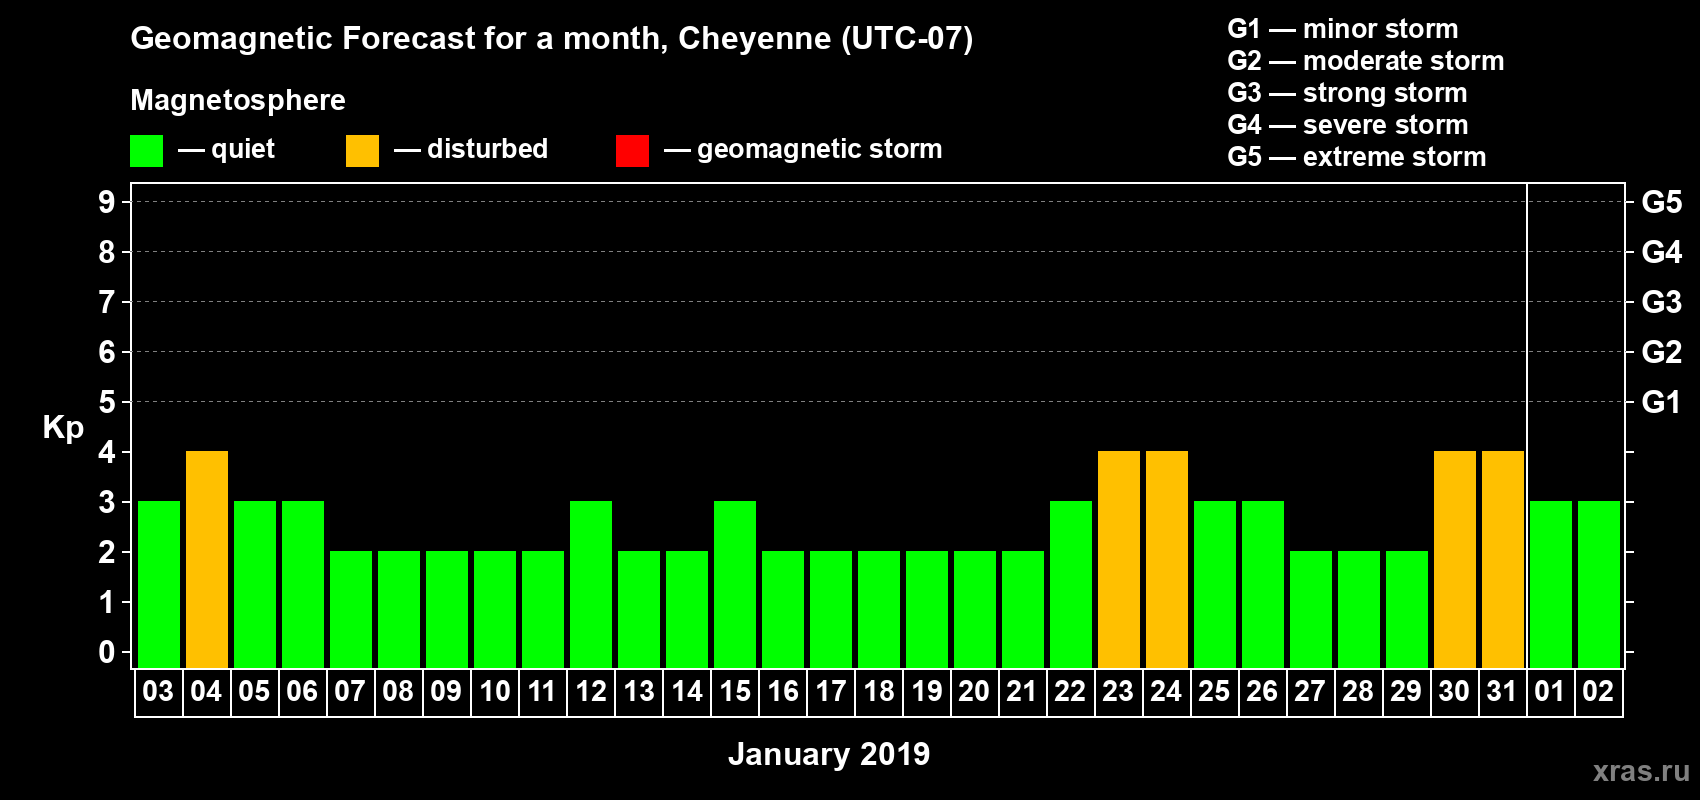Click the '— disturbed' legend text
Image resolution: width=1700 pixels, height=800 pixels.
[471, 149]
